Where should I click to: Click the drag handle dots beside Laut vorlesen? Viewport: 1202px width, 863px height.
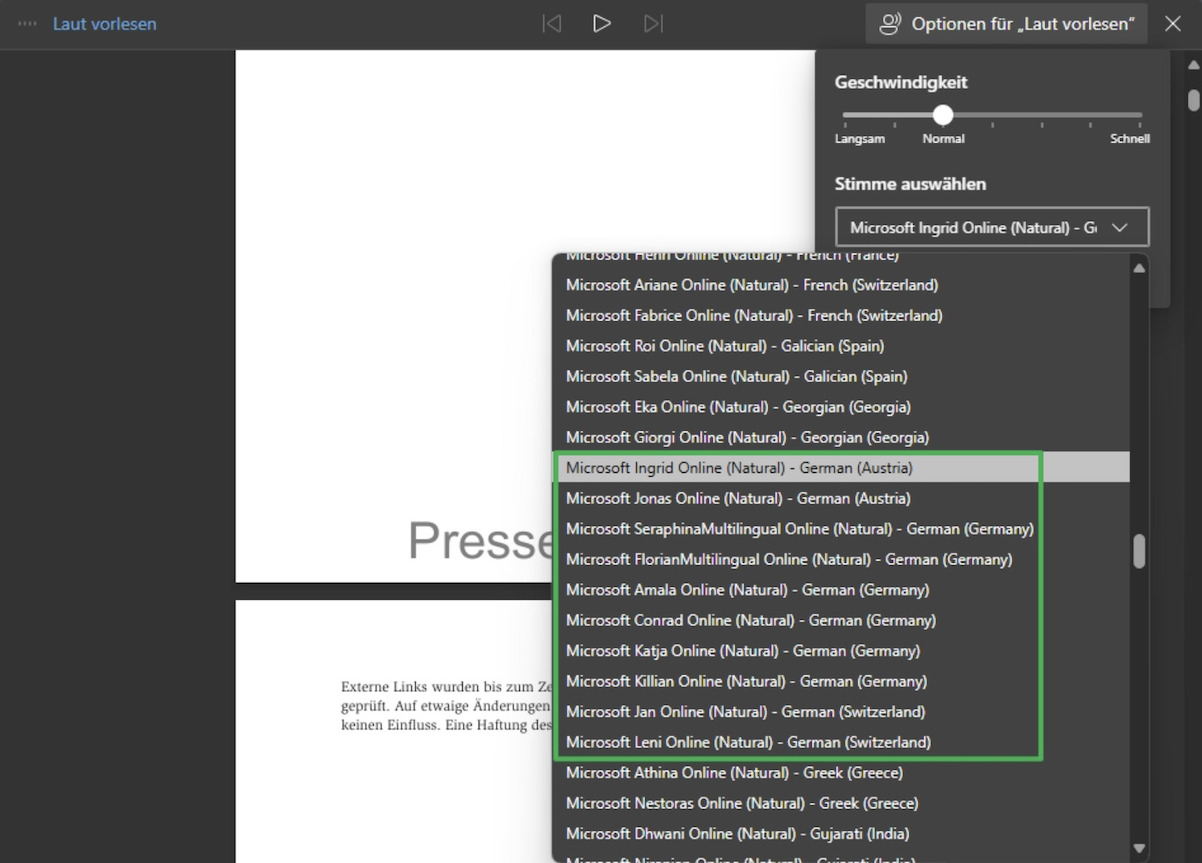(x=28, y=23)
